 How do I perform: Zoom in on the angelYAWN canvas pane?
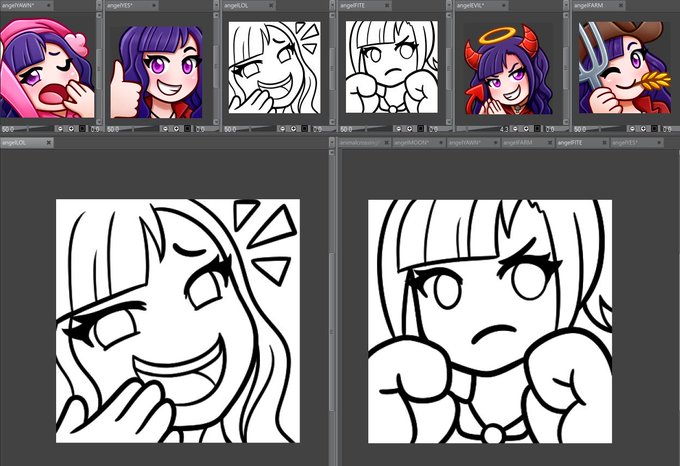71,129
